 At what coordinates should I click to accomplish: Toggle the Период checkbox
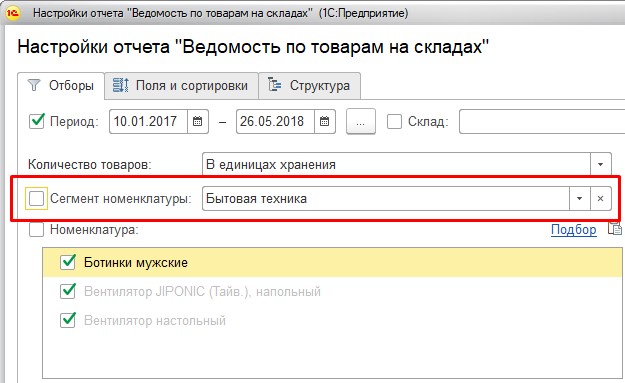37,121
